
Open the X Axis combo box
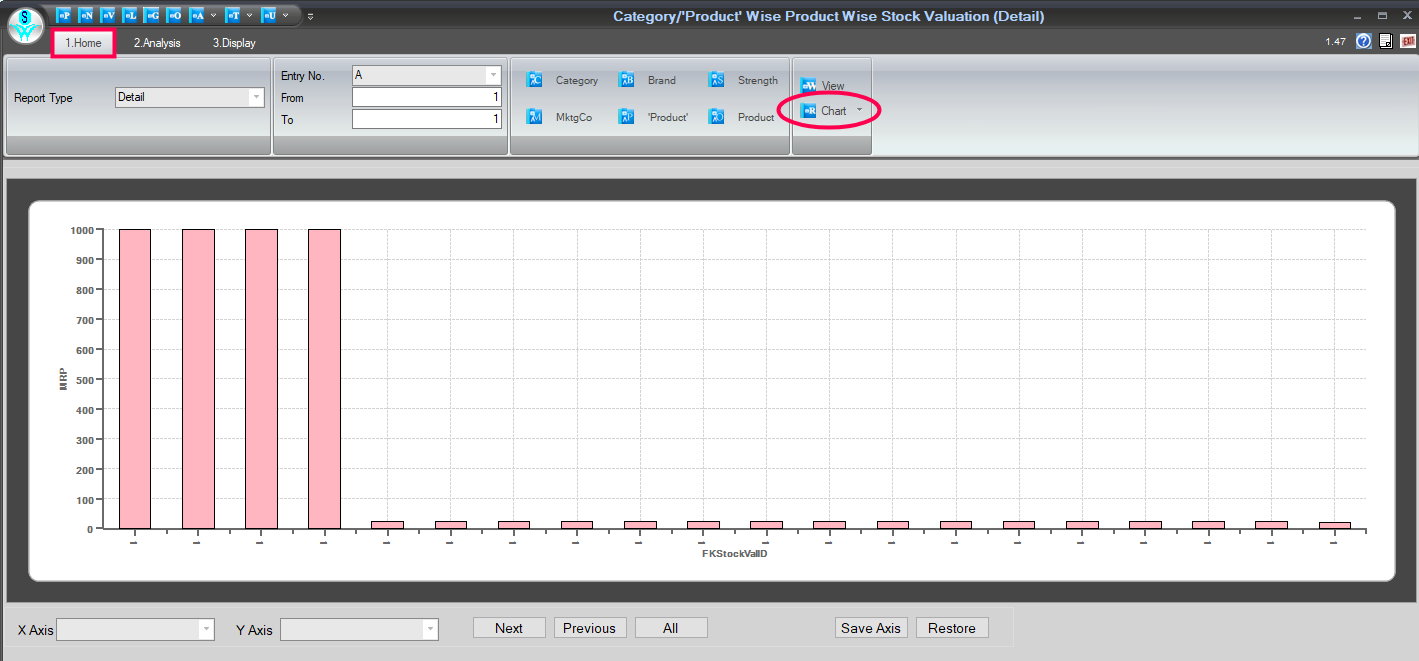(206, 629)
